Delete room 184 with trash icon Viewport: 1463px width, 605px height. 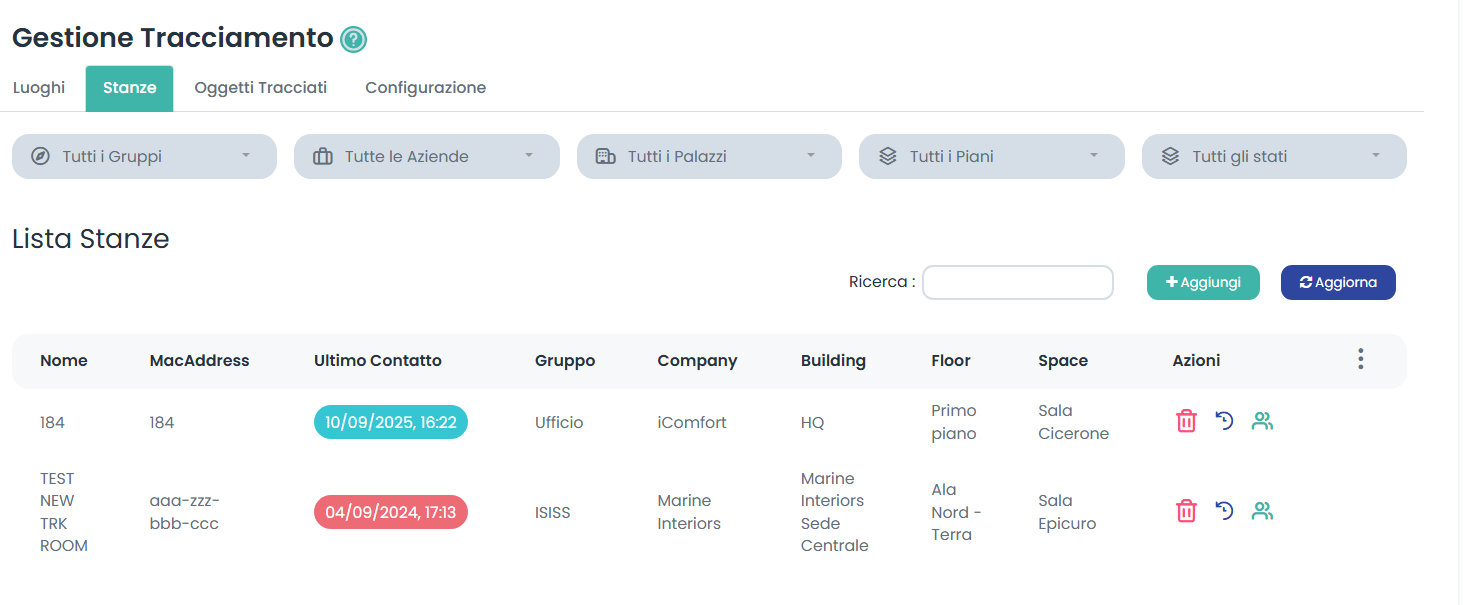1186,421
